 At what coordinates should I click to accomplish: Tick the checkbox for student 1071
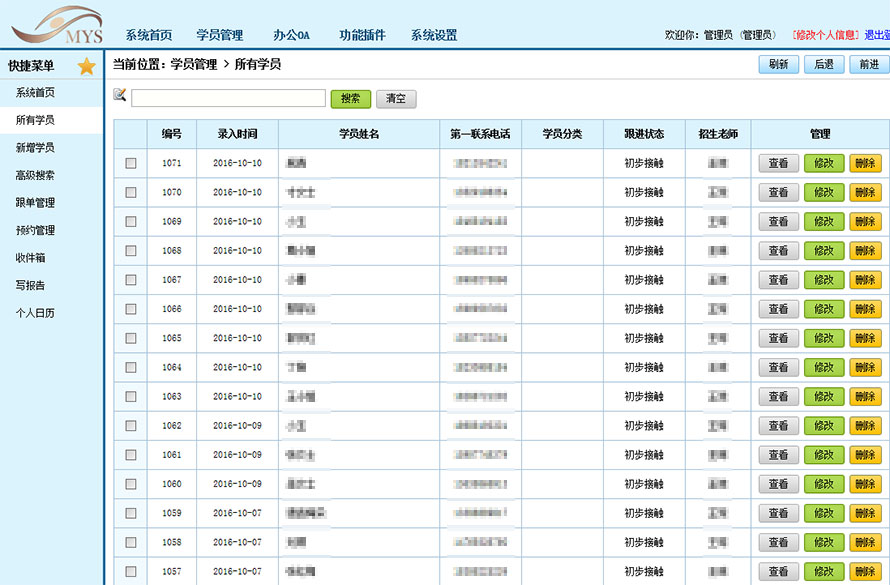click(131, 163)
